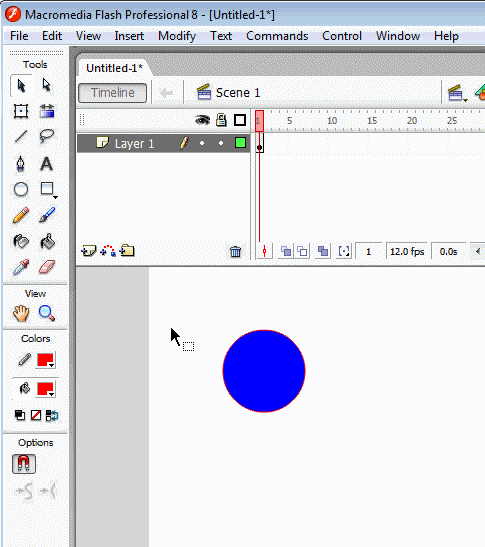Viewport: 485px width, 547px height.
Task: Toggle lock dot for Layer 1
Action: coord(221,143)
